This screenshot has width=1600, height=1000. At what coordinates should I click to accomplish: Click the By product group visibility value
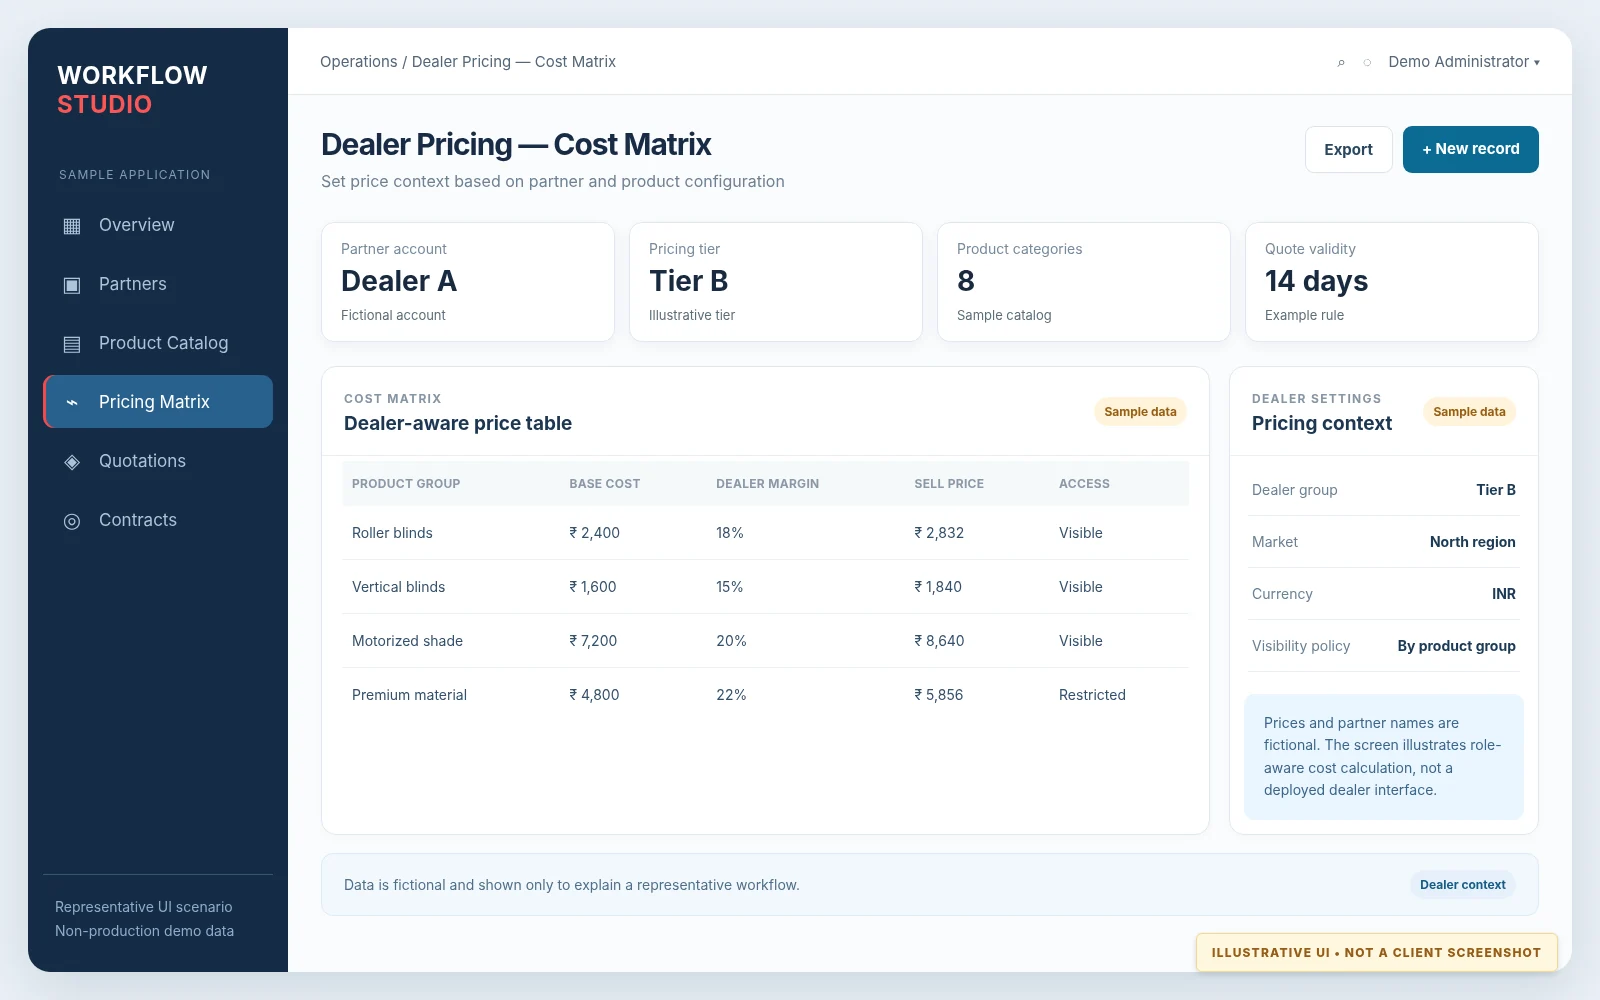1456,646
